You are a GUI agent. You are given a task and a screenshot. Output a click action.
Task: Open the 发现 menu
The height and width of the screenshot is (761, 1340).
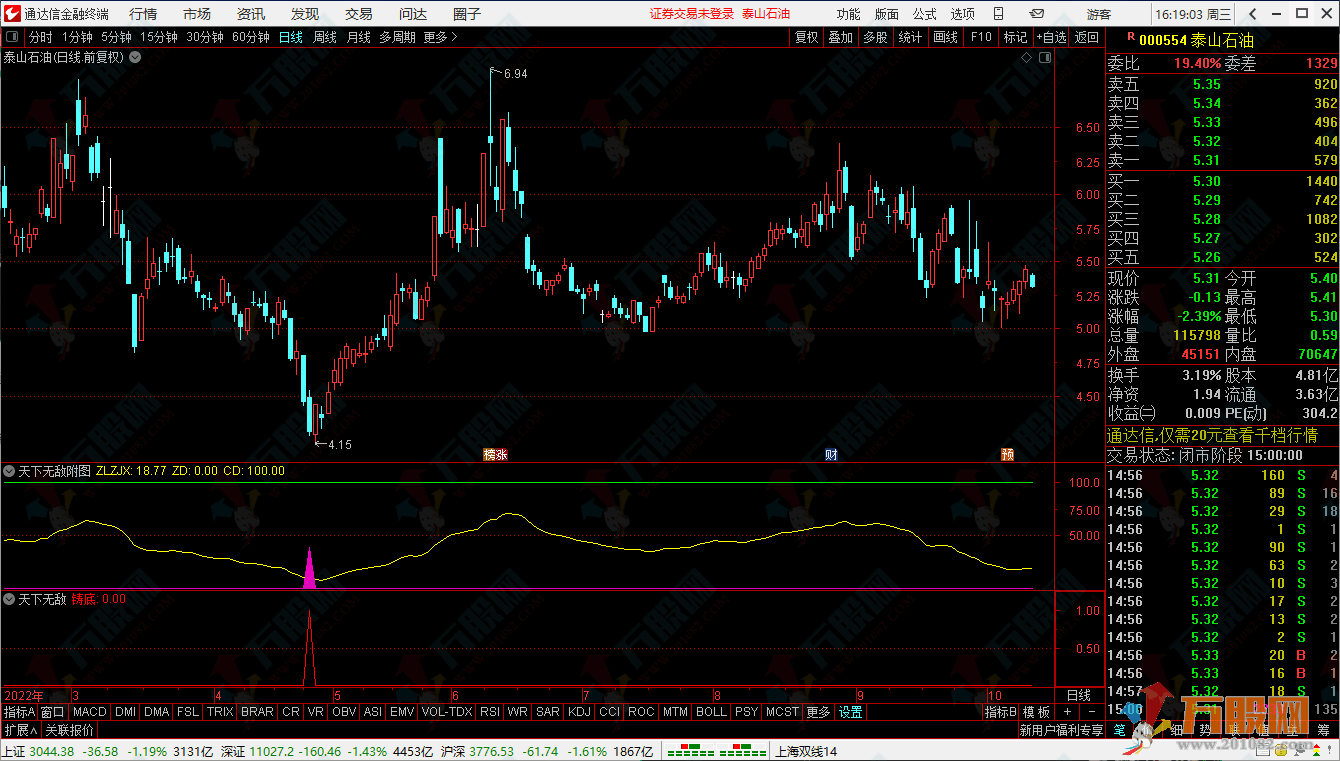305,14
